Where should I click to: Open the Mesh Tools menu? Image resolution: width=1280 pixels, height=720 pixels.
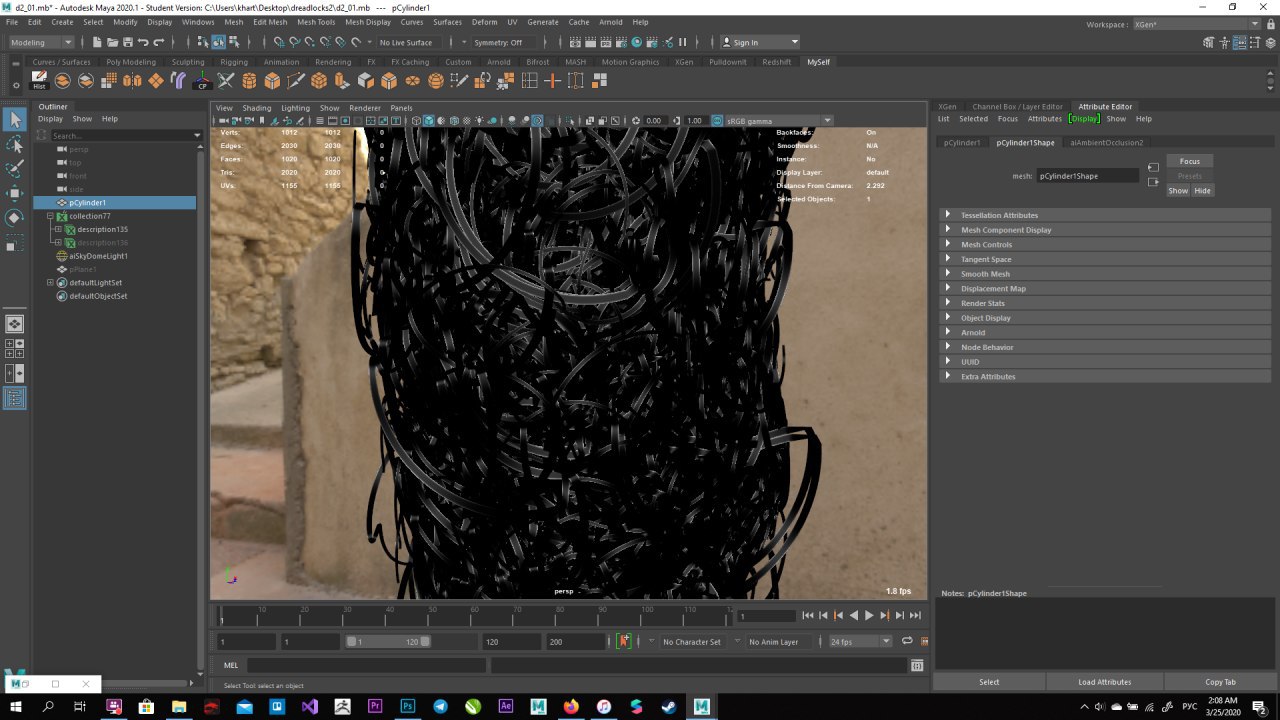click(316, 22)
